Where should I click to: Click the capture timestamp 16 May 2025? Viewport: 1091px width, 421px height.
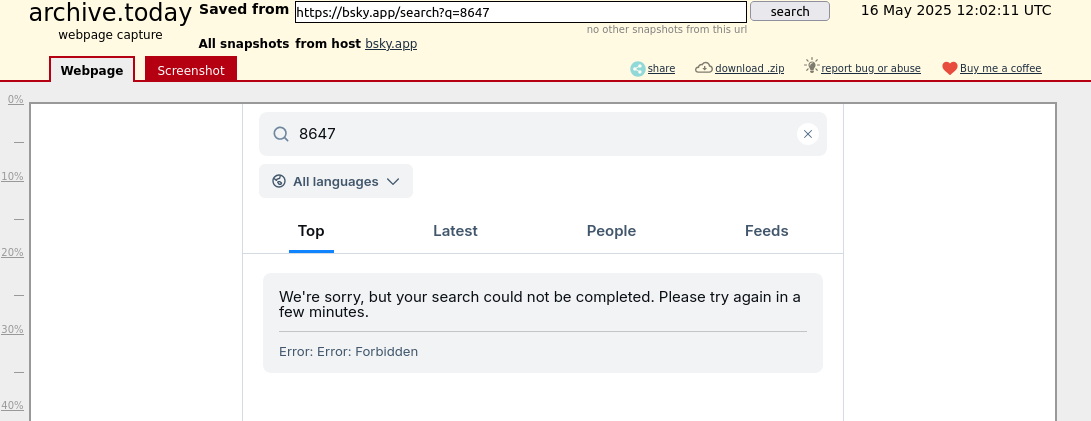[x=955, y=10]
